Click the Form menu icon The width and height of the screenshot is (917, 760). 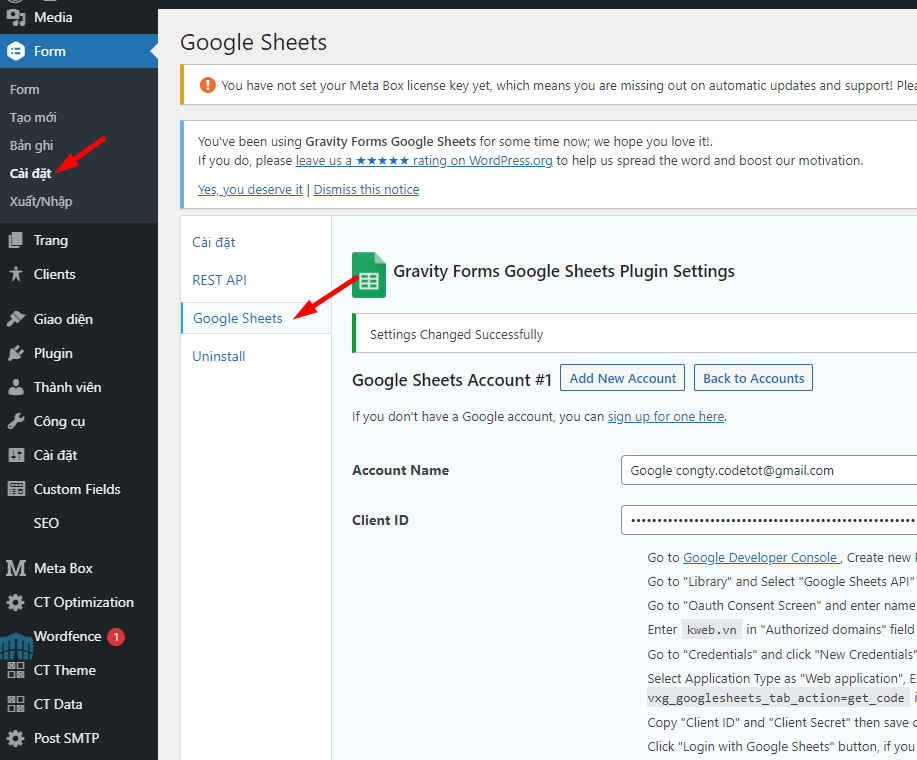[16, 51]
